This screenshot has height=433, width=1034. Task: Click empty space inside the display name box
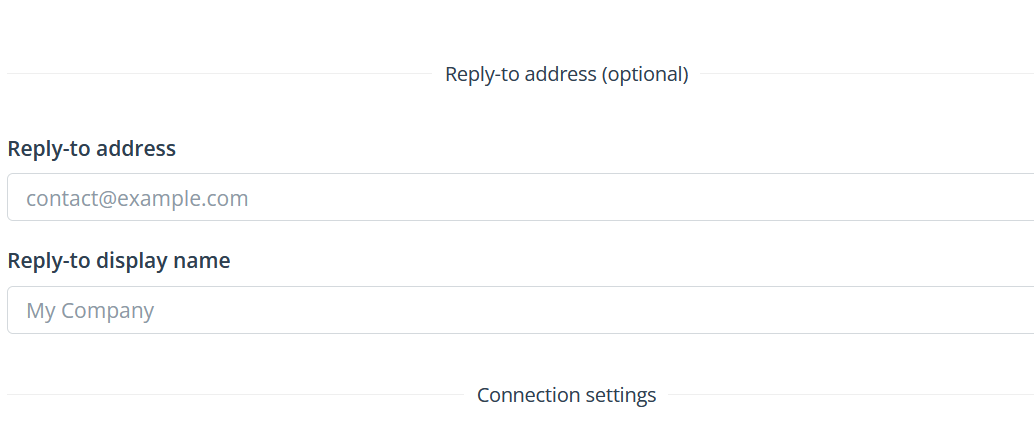600,310
